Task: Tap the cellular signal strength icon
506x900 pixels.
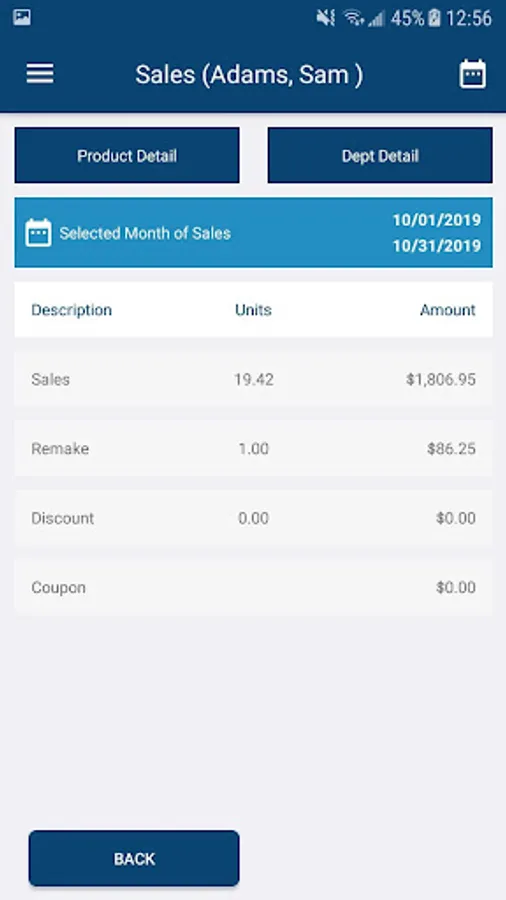Action: (x=376, y=19)
